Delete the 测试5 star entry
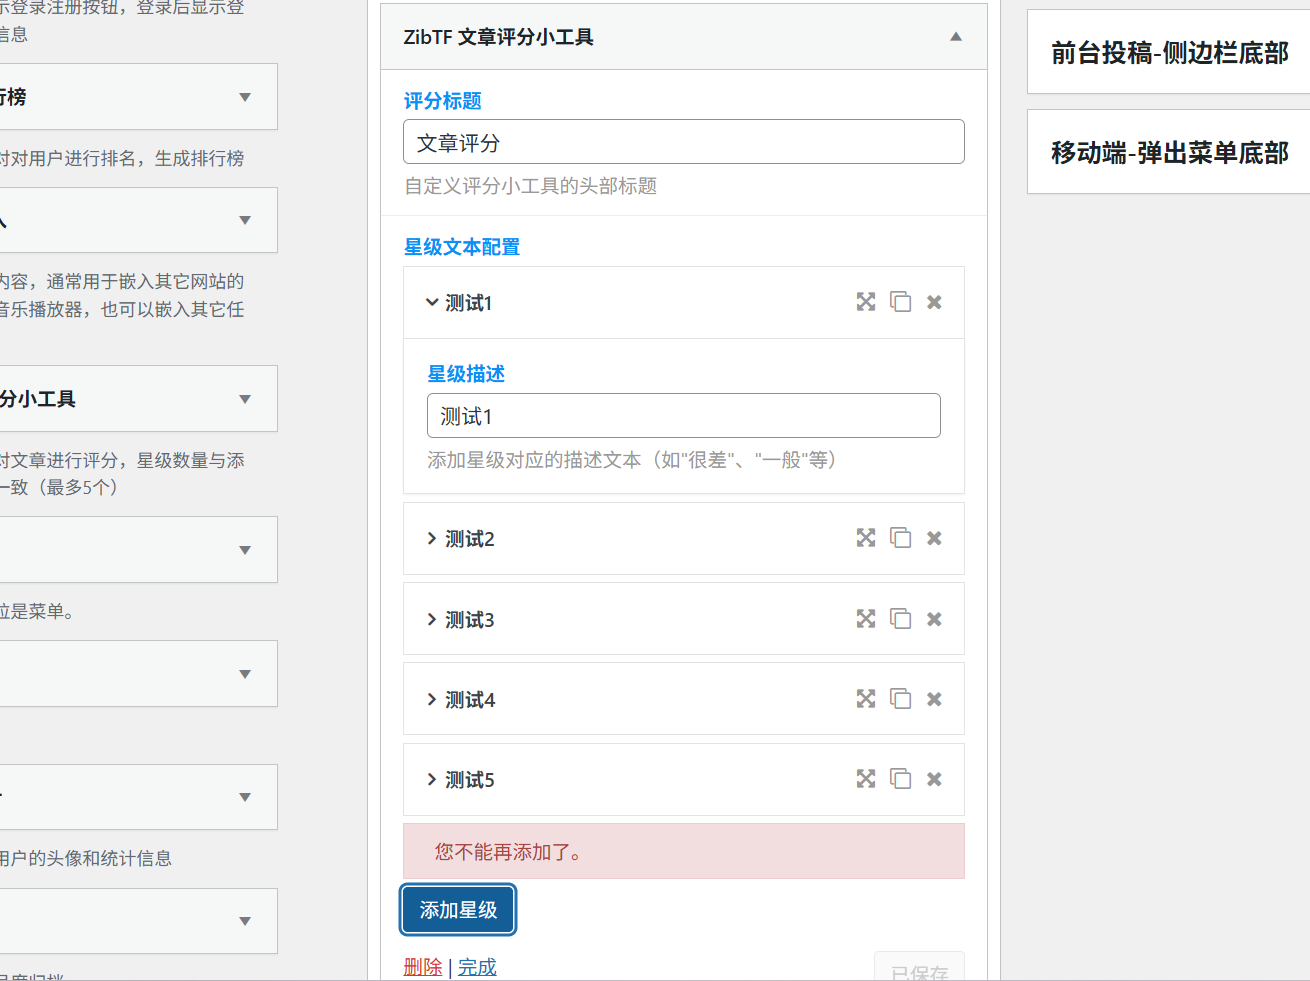This screenshot has height=981, width=1310. coord(934,778)
